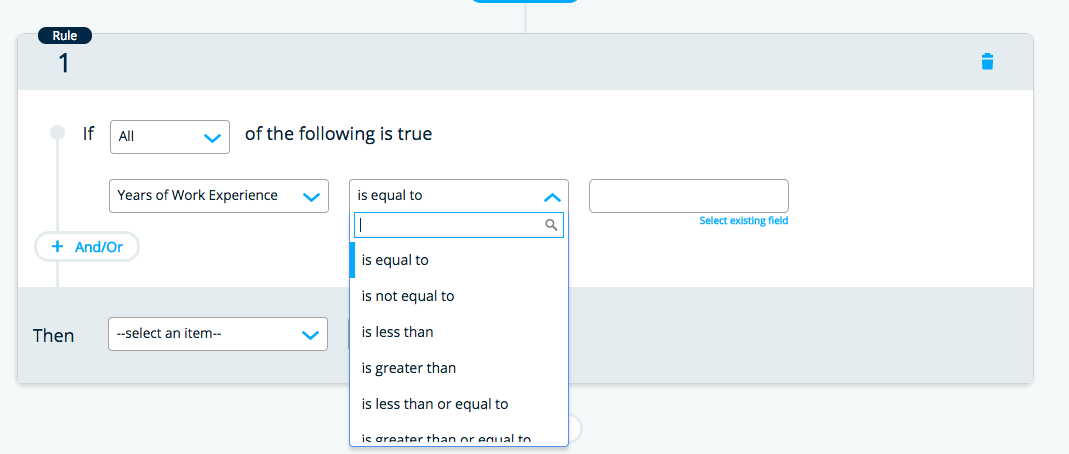Click the Rule badge label
The image size is (1069, 454).
[x=65, y=36]
